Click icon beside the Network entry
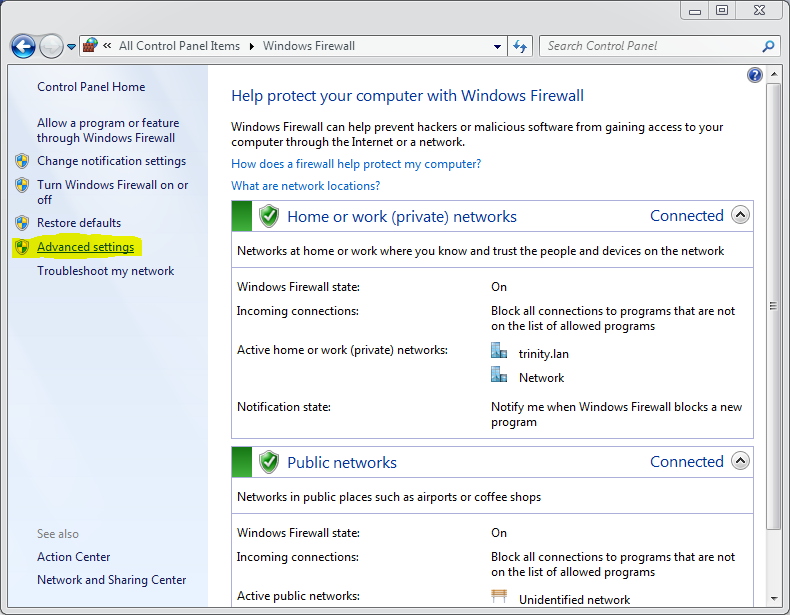The width and height of the screenshot is (790, 615). pyautogui.click(x=499, y=374)
